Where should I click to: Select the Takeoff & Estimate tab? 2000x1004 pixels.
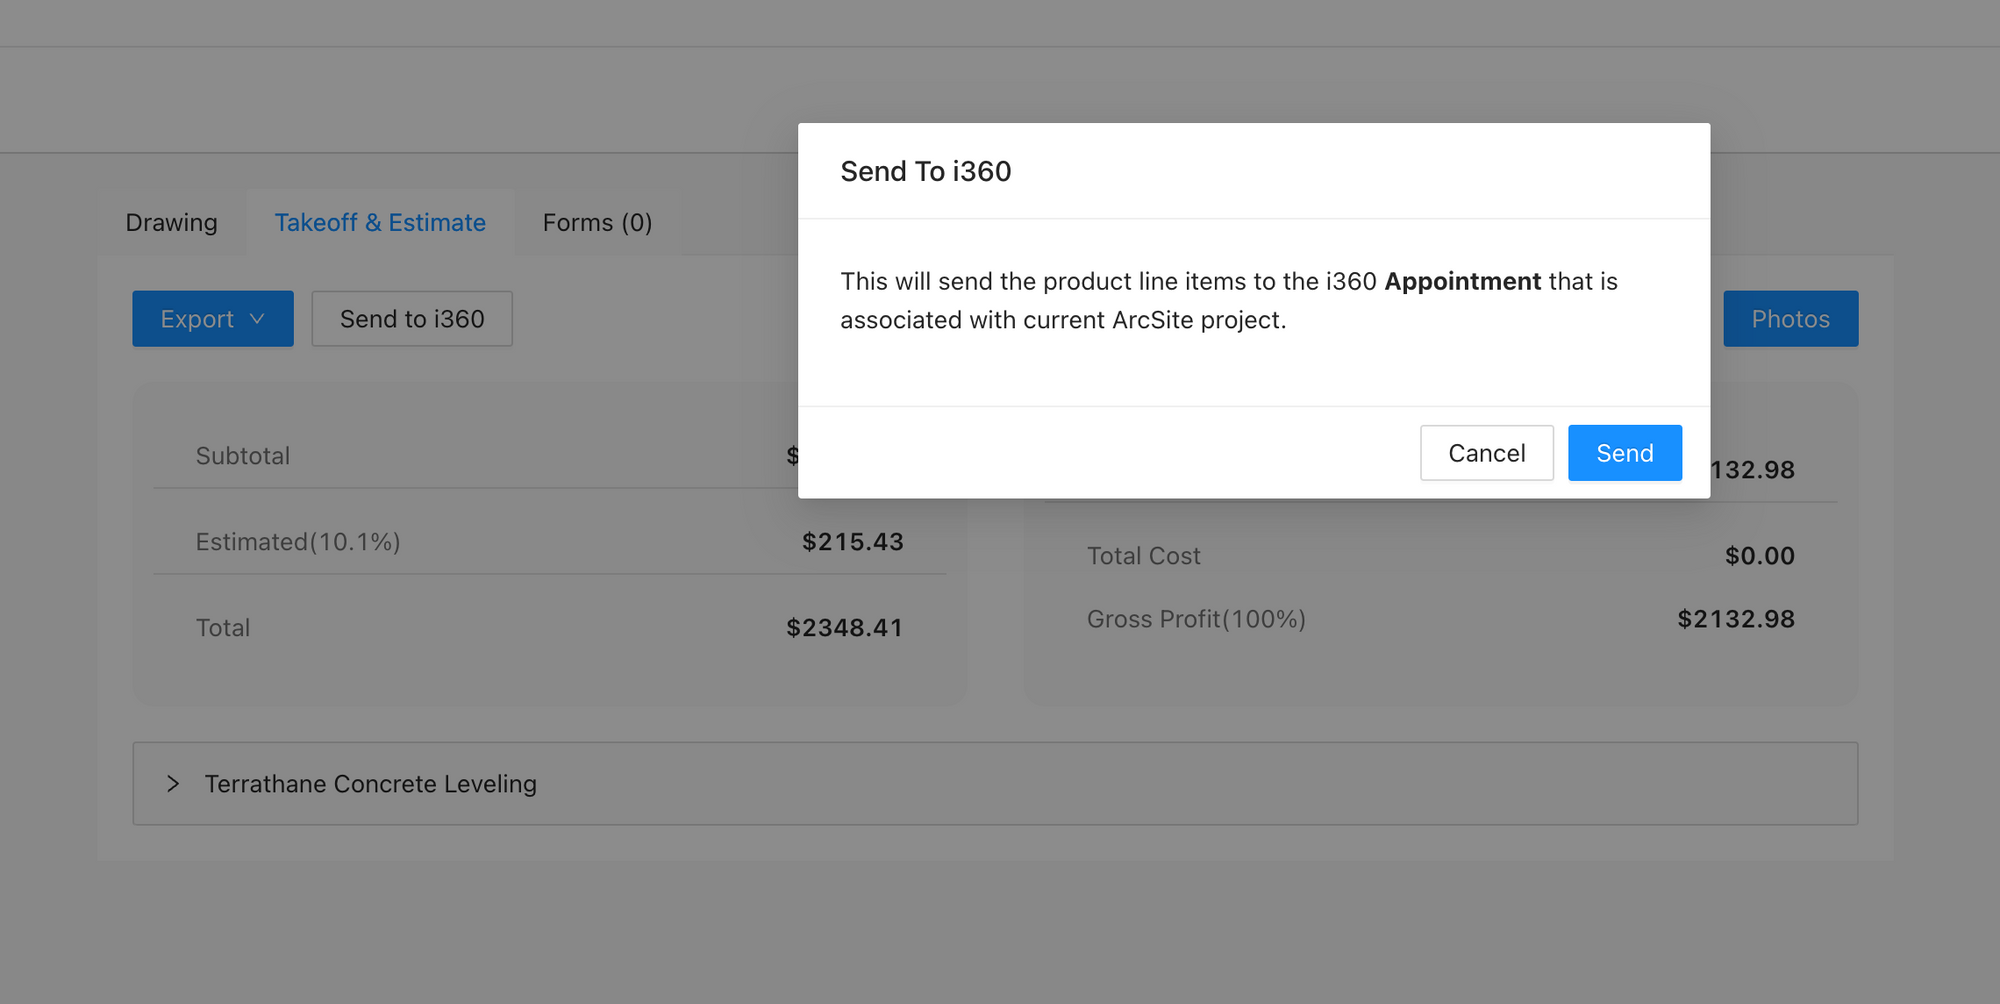click(380, 222)
